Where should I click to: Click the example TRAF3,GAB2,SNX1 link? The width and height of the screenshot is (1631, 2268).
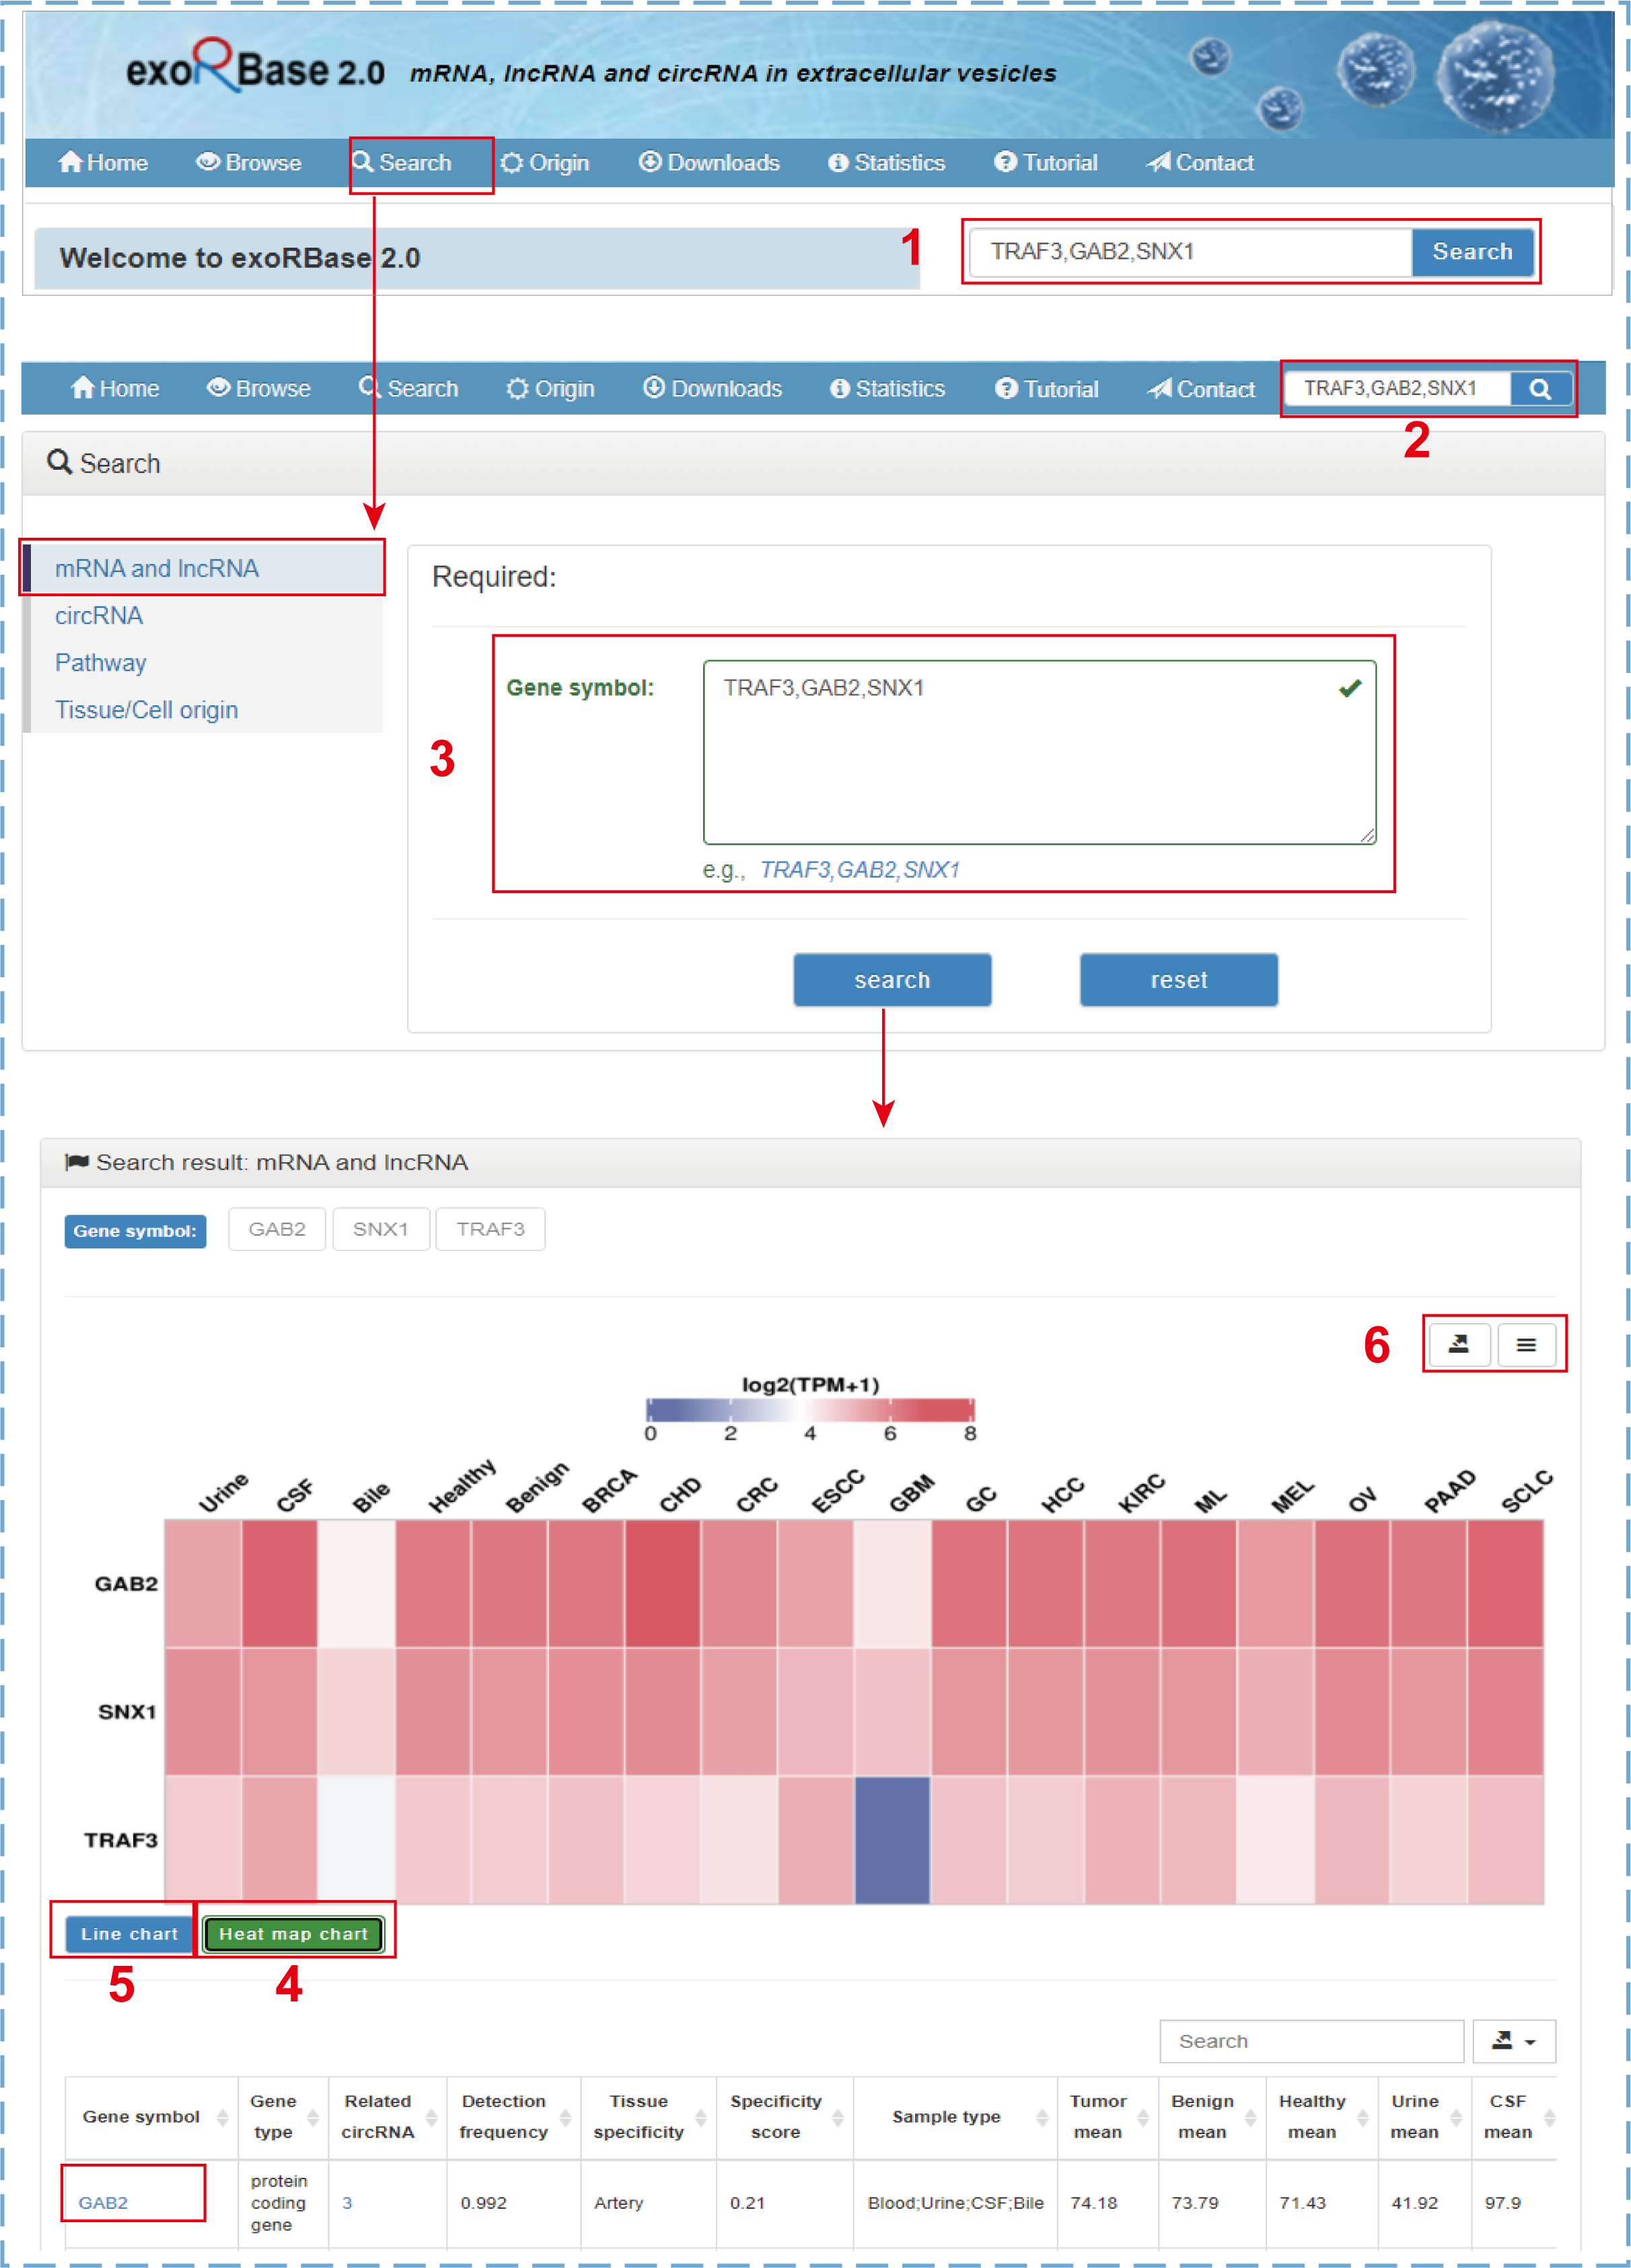860,869
